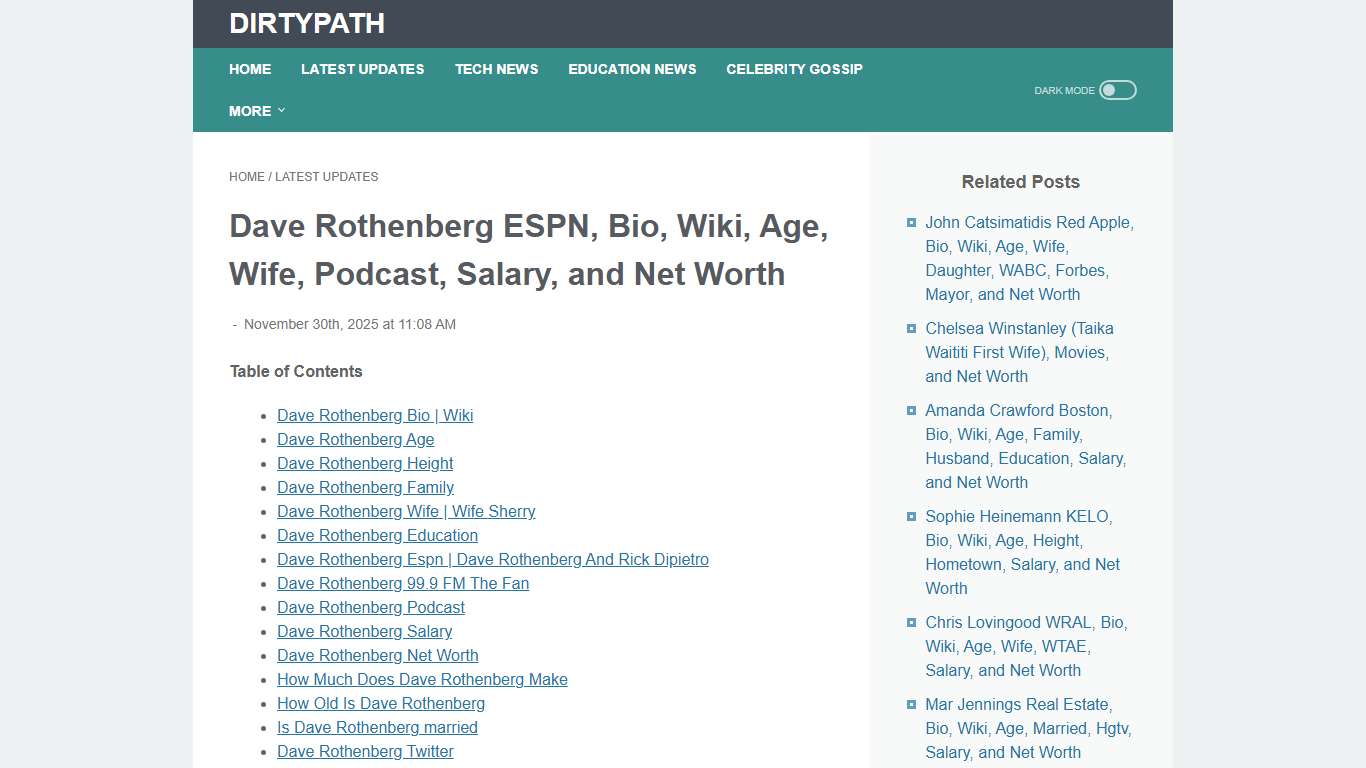Open the Dave Rothenberg Twitter link
Viewport: 1366px width, 768px height.
tap(365, 751)
